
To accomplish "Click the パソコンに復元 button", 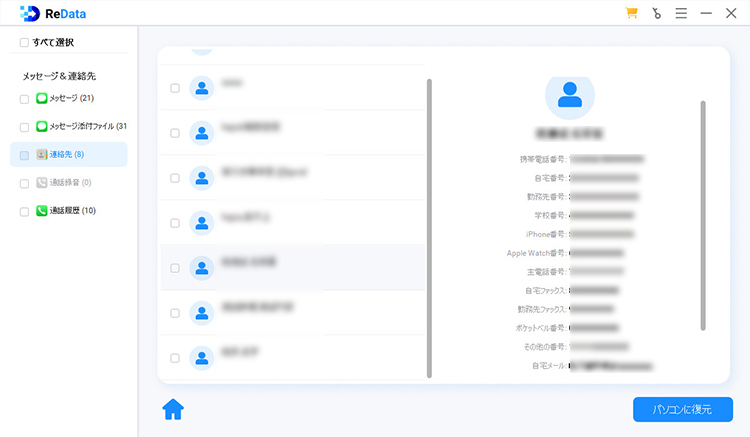I will [683, 409].
